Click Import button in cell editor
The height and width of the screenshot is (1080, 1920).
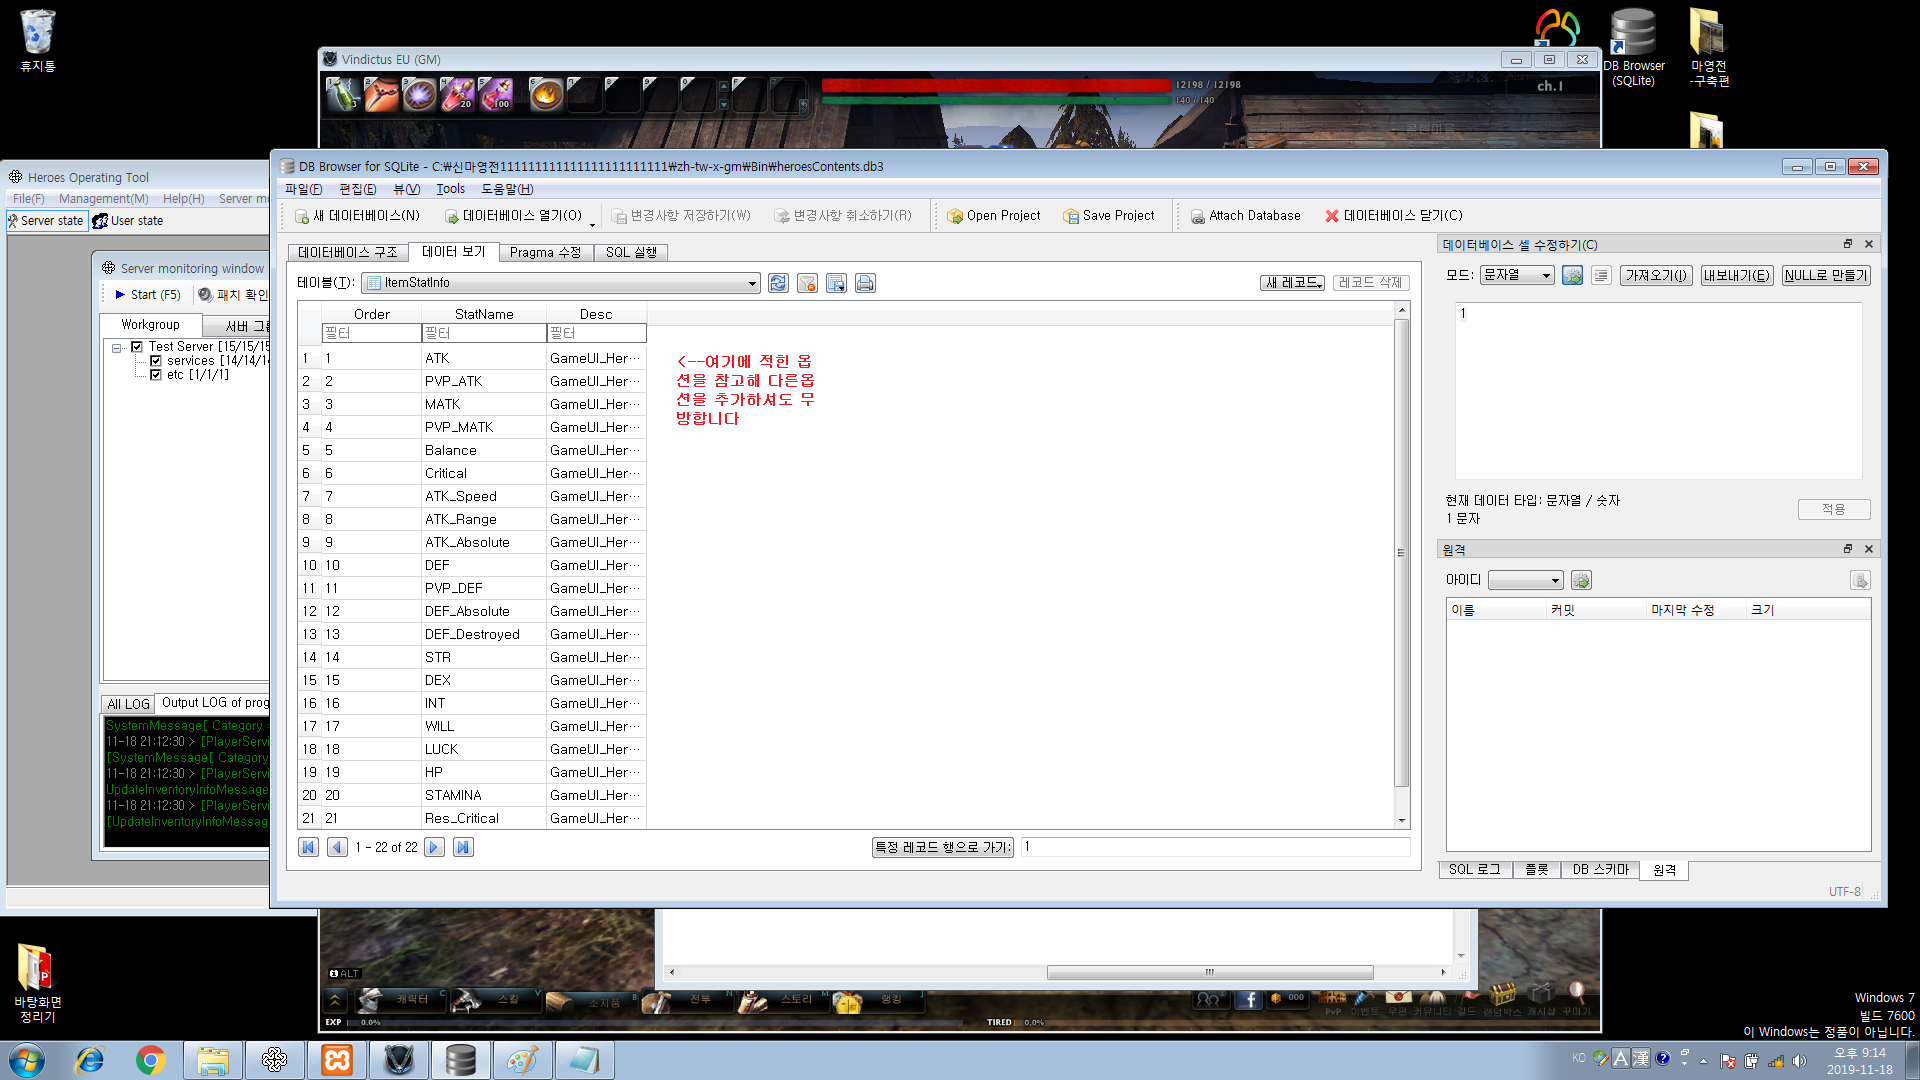coord(1656,275)
